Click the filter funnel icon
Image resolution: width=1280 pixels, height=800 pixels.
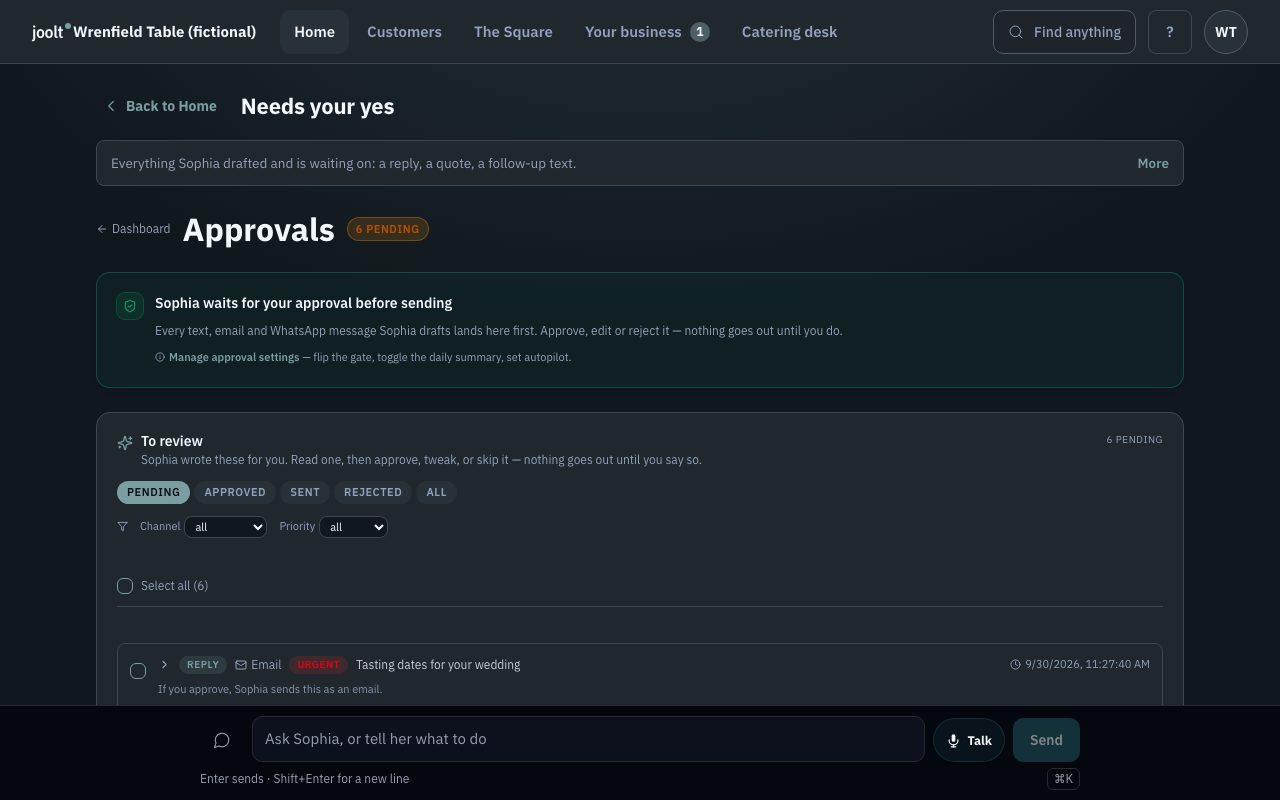pos(123,526)
